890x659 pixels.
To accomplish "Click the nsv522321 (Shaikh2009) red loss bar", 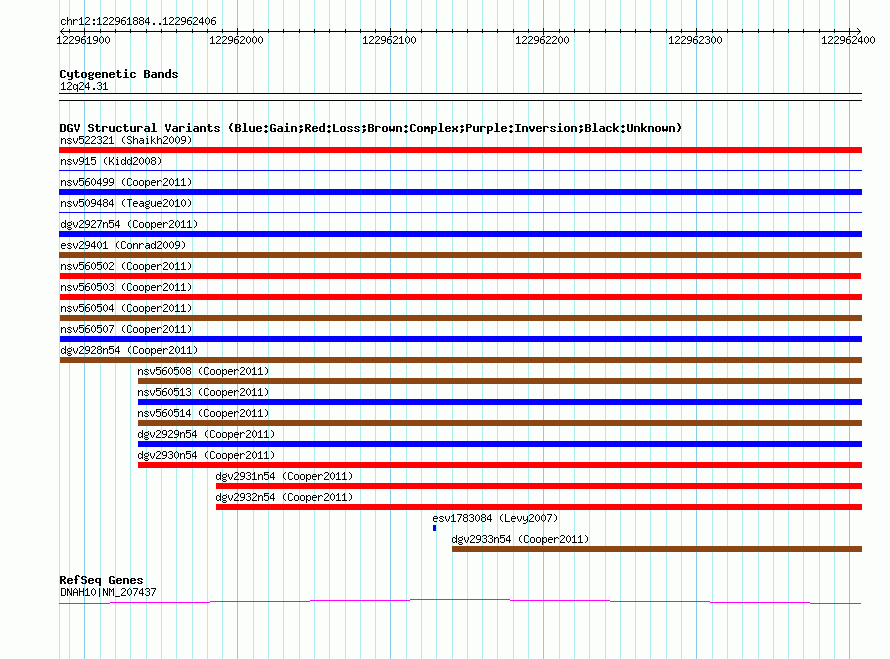I will [x=460, y=150].
